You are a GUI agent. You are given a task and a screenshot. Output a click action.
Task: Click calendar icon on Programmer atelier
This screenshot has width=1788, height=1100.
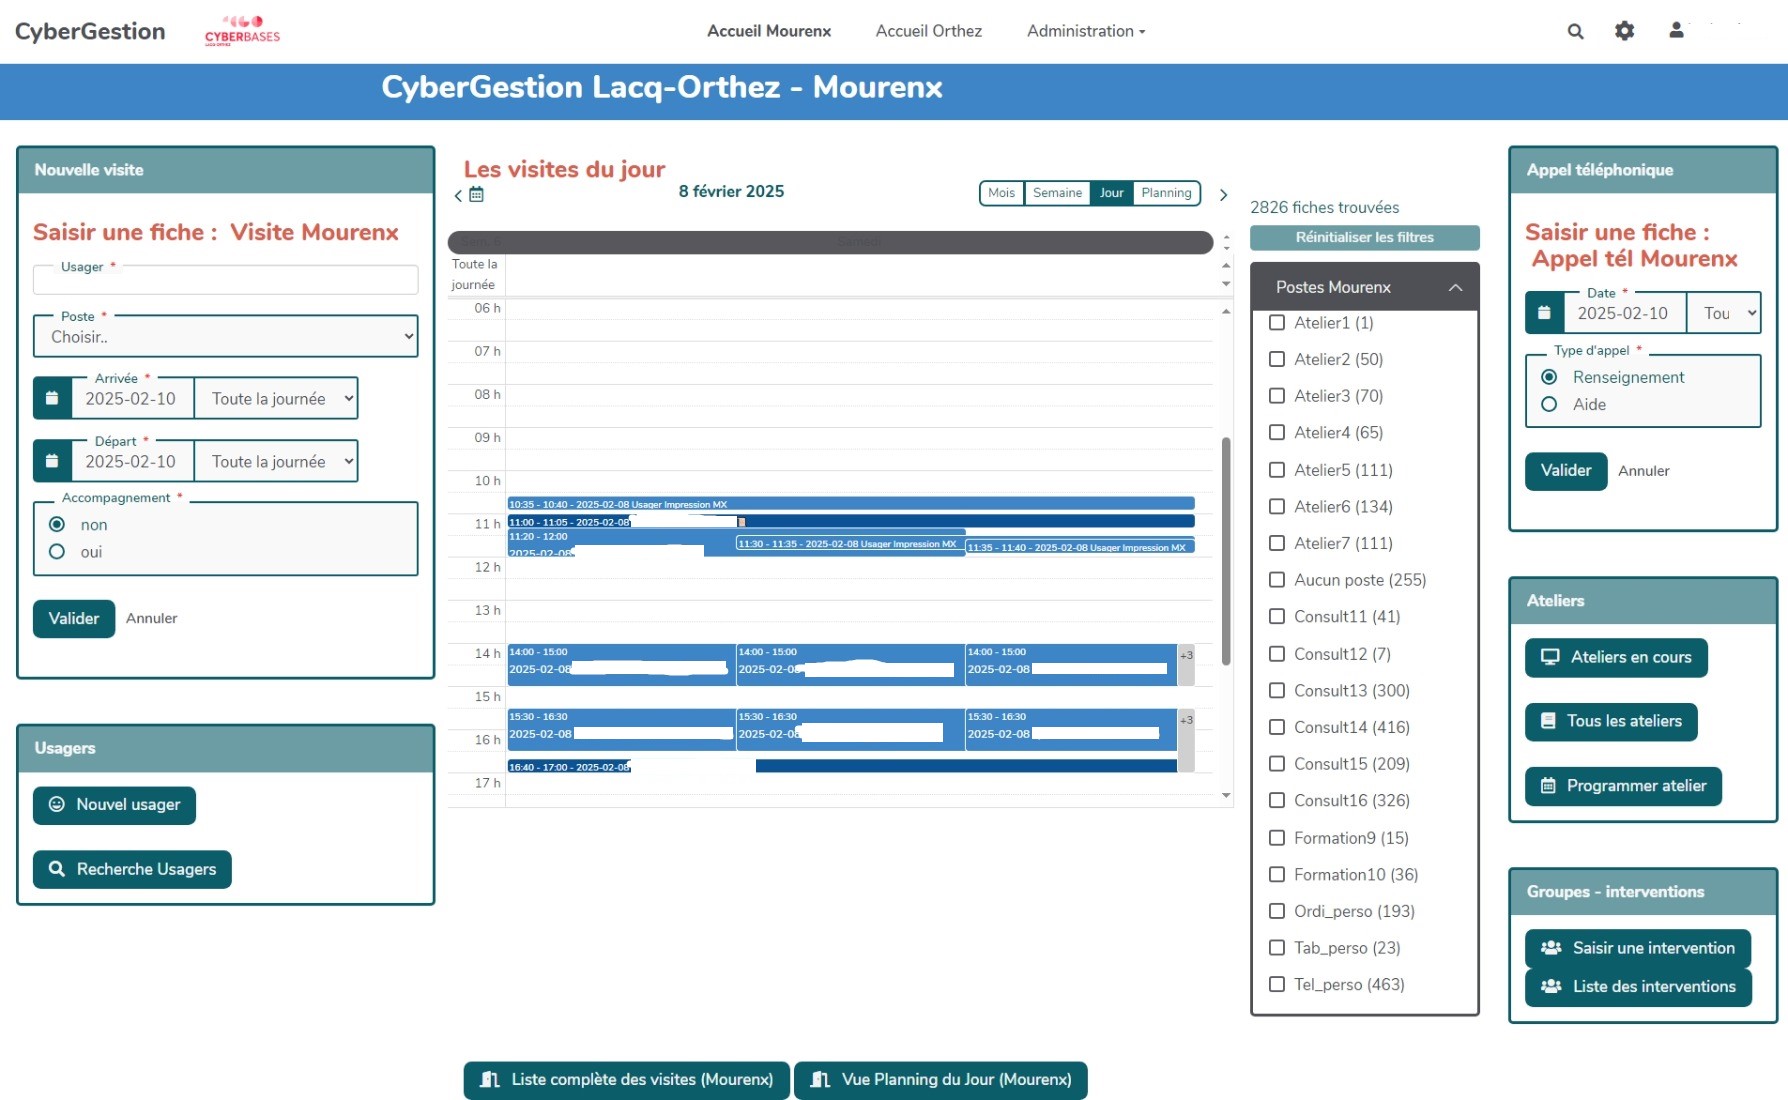(1548, 786)
